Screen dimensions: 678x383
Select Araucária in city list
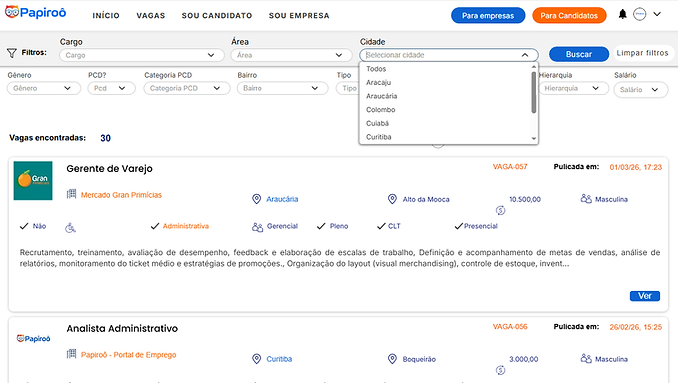(445, 96)
